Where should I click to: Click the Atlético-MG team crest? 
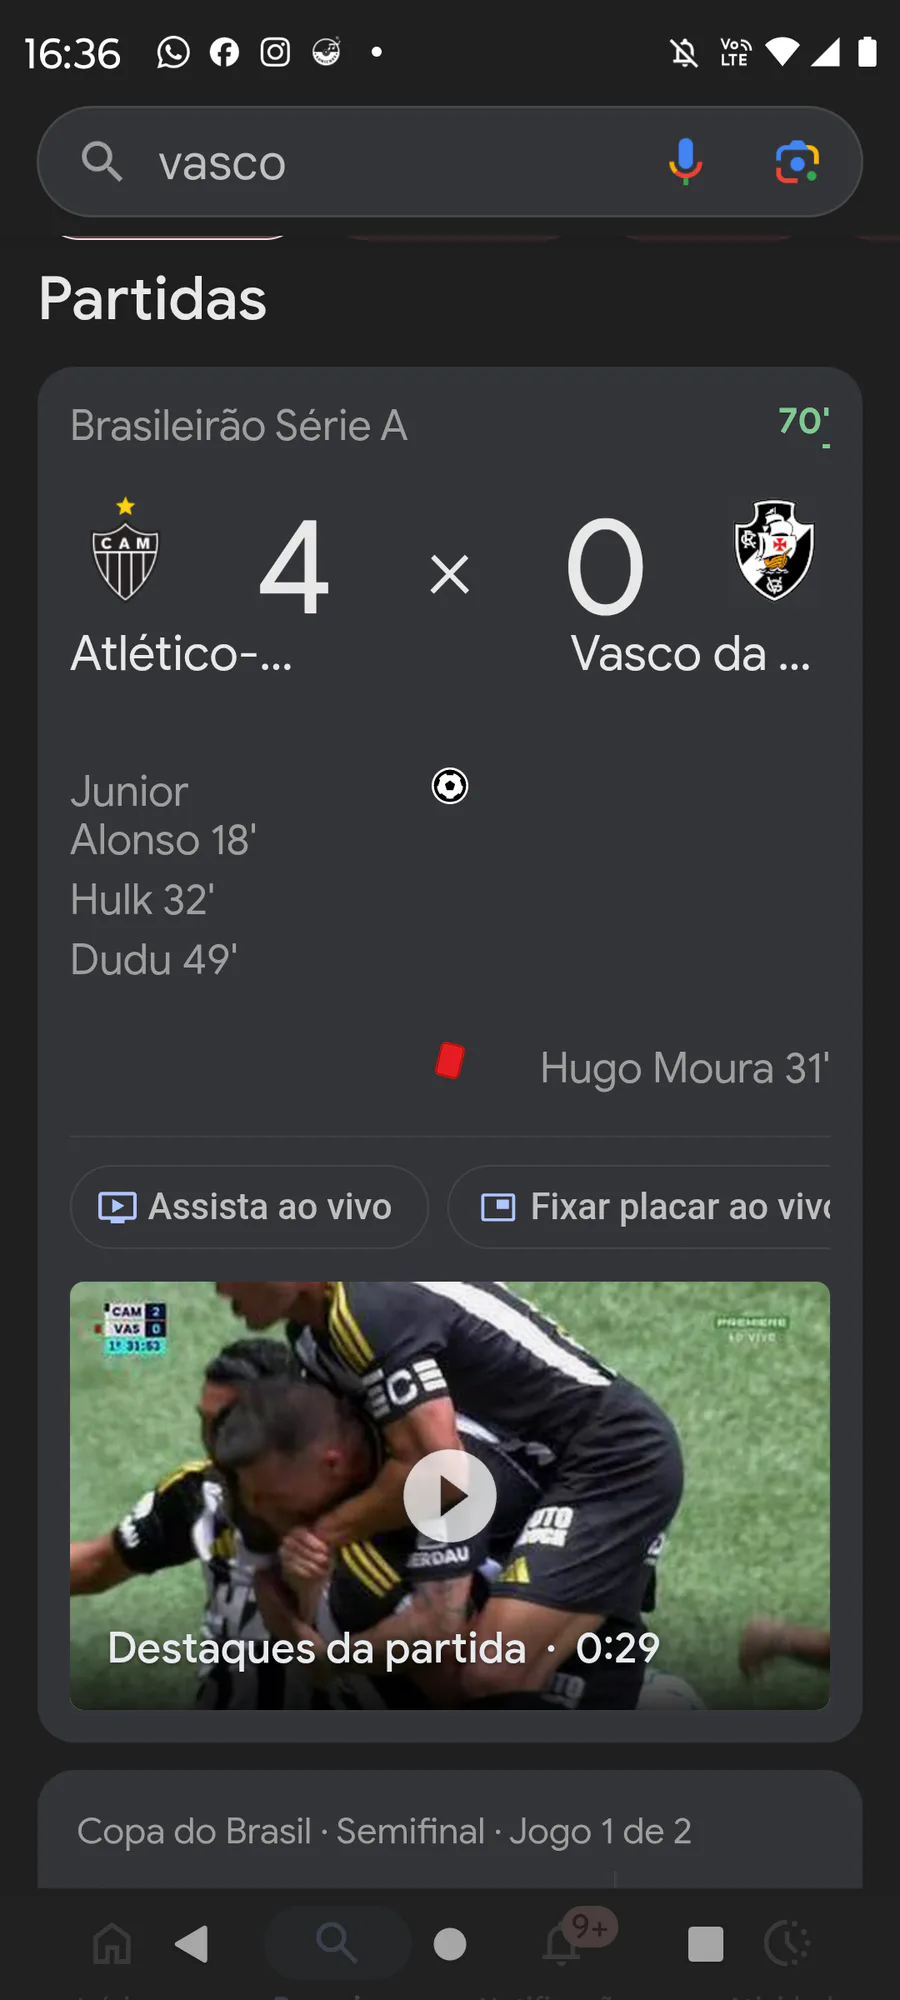(125, 553)
